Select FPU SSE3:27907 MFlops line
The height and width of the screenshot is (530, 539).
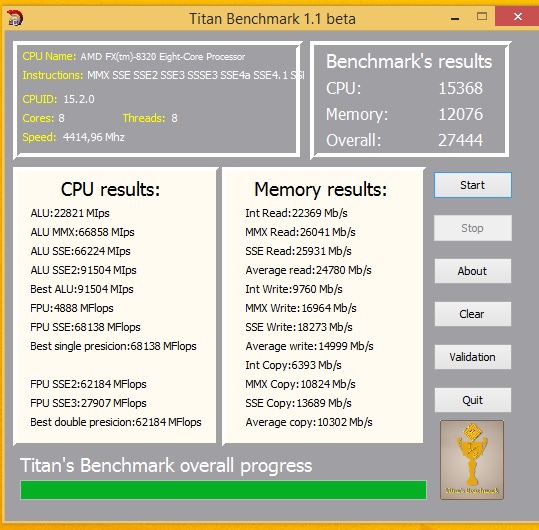coord(88,403)
